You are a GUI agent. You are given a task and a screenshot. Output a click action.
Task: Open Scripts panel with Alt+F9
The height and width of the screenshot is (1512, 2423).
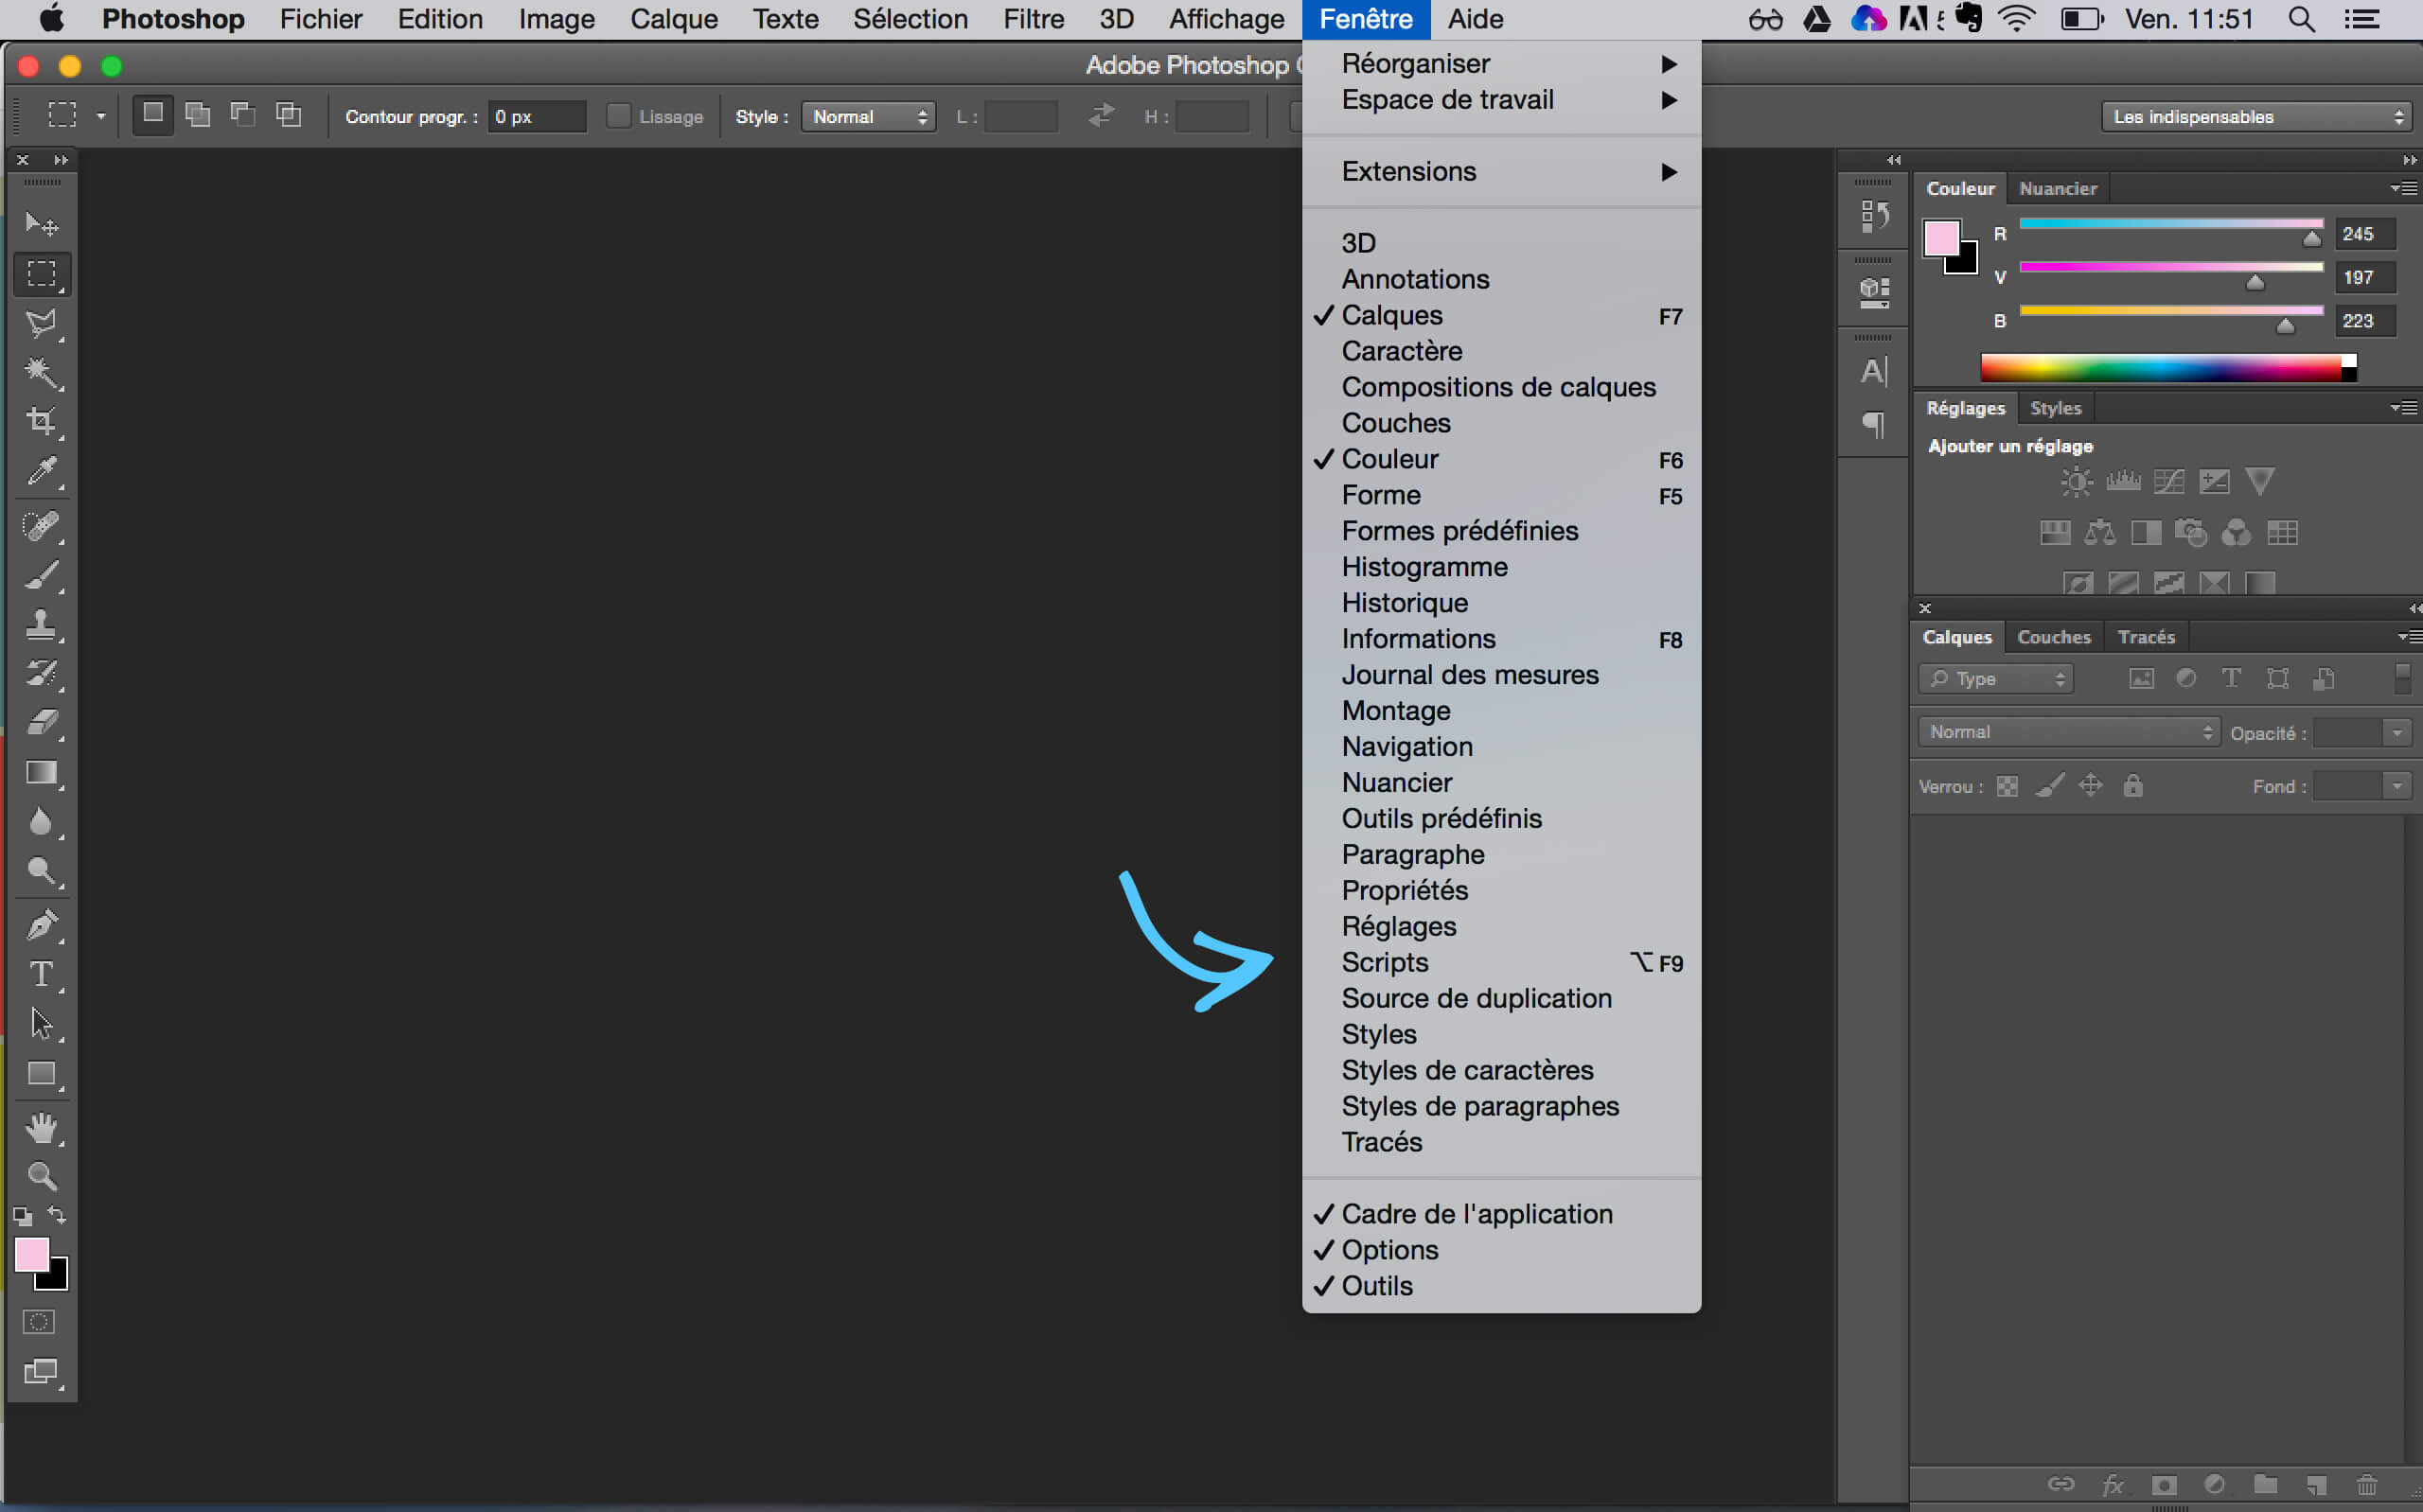coord(1385,961)
